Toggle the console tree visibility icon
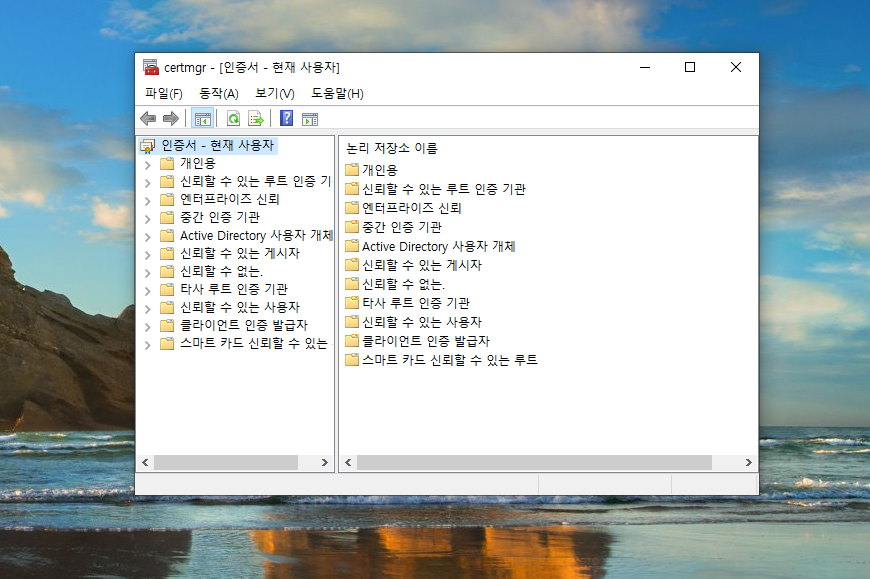Viewport: 870px width, 579px height. tap(204, 118)
